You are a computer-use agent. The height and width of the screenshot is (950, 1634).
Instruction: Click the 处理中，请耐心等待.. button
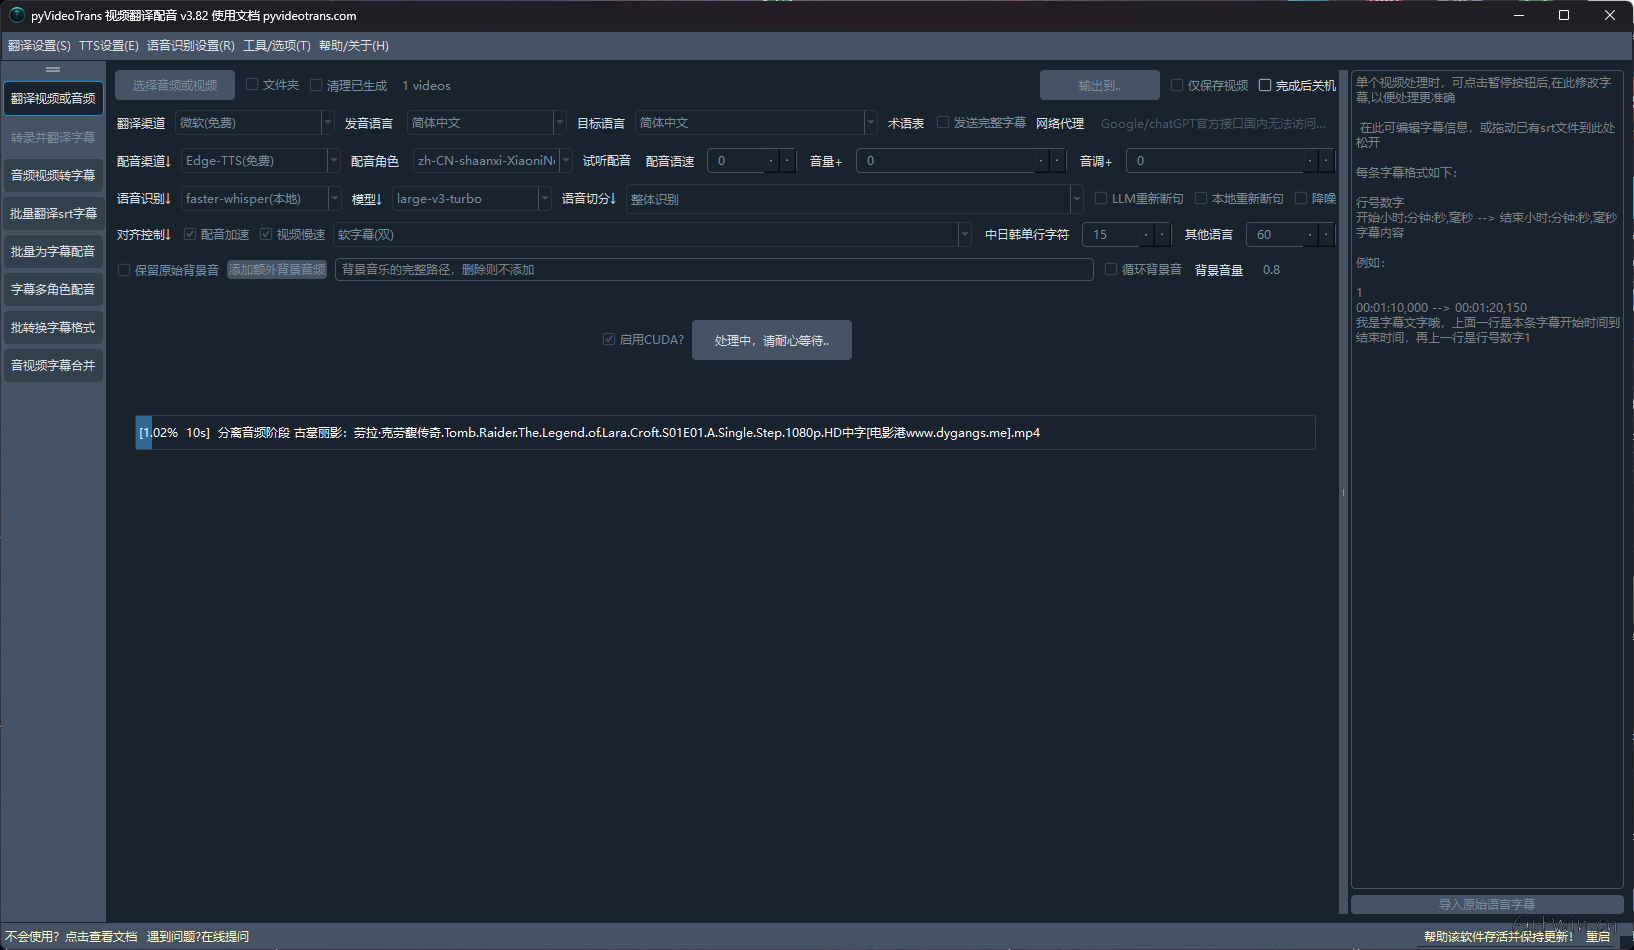click(x=772, y=340)
